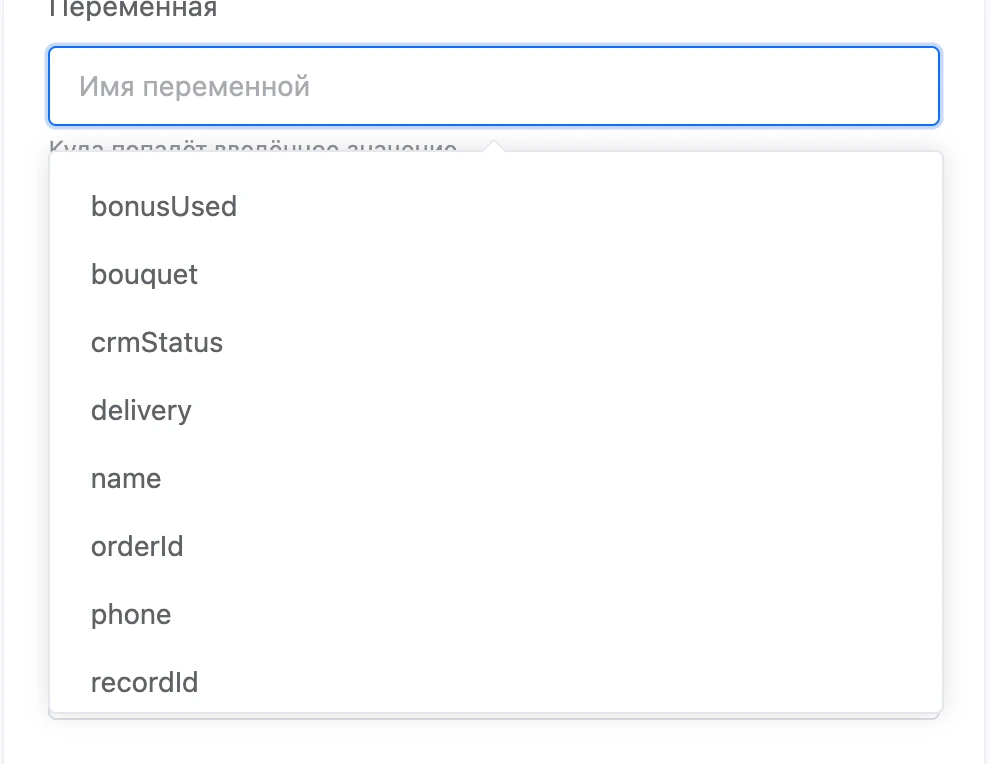This screenshot has width=992, height=764.
Task: Click the 'Переменная' field label
Action: click(133, 9)
